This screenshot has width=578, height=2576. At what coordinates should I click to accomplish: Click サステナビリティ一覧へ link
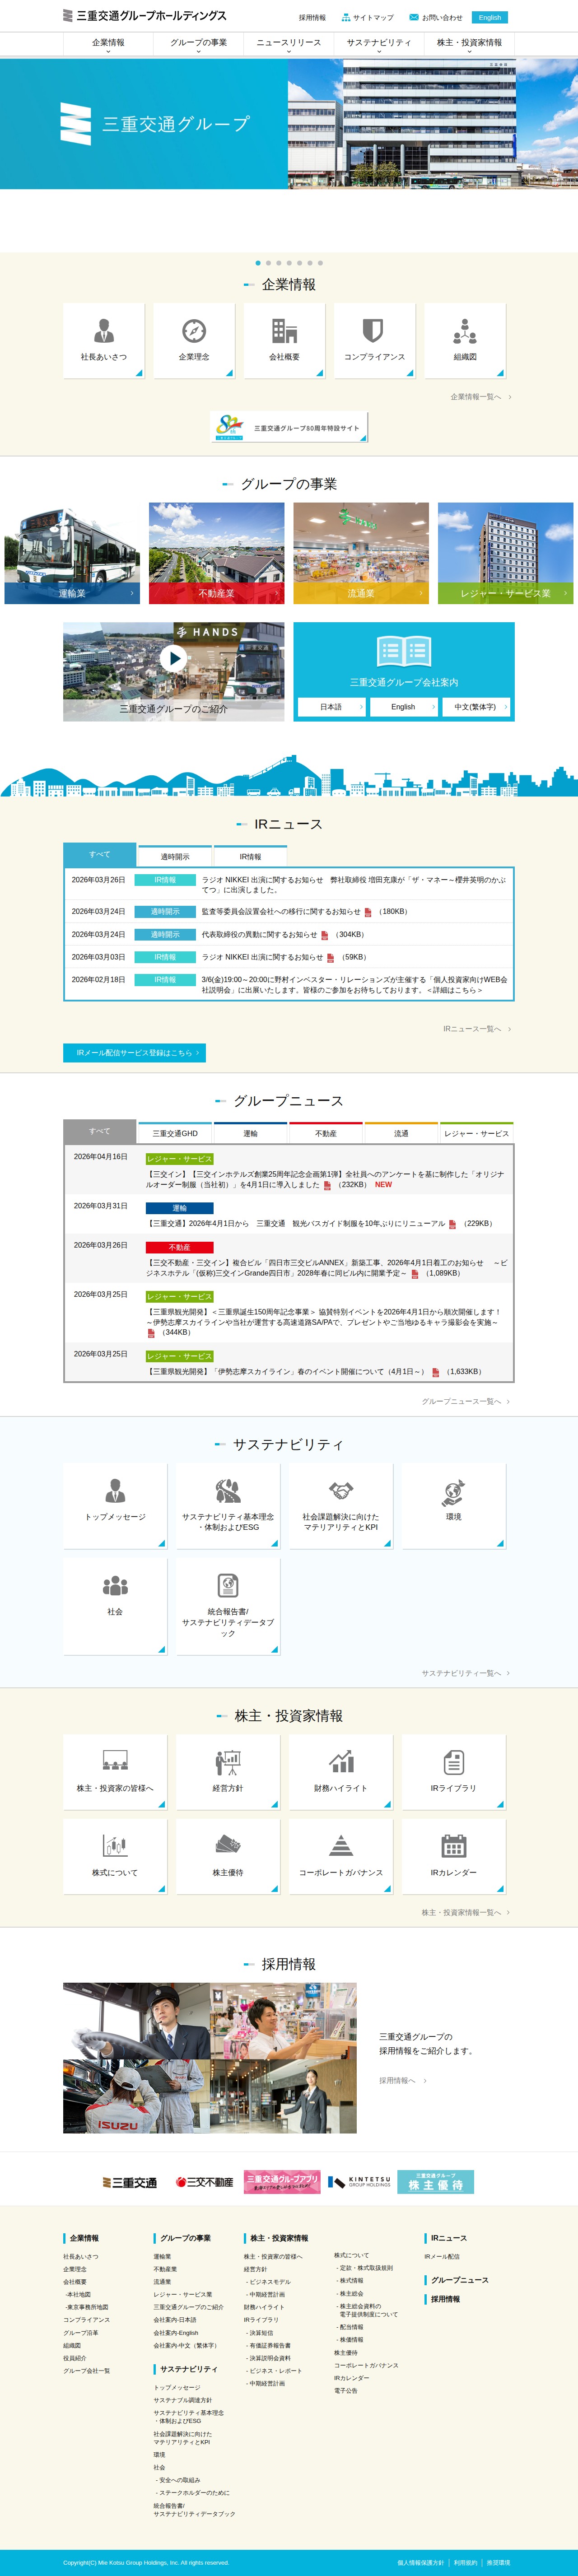466,1673
